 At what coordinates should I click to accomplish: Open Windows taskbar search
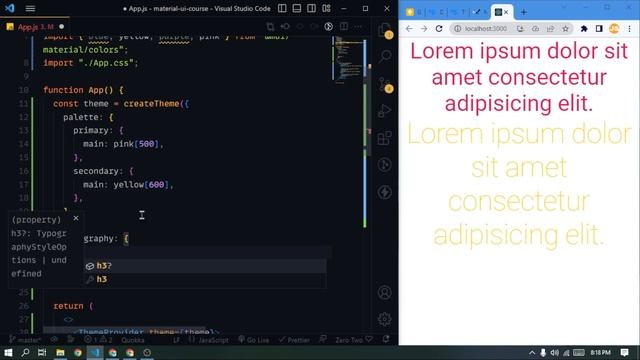pos(25,352)
